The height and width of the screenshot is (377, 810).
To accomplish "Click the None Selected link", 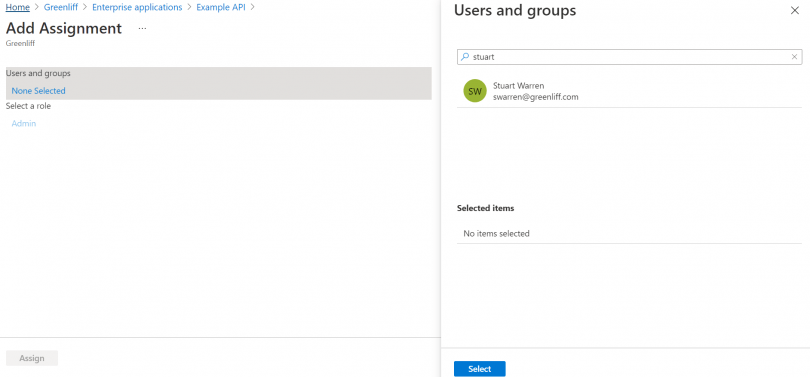I will pos(38,91).
